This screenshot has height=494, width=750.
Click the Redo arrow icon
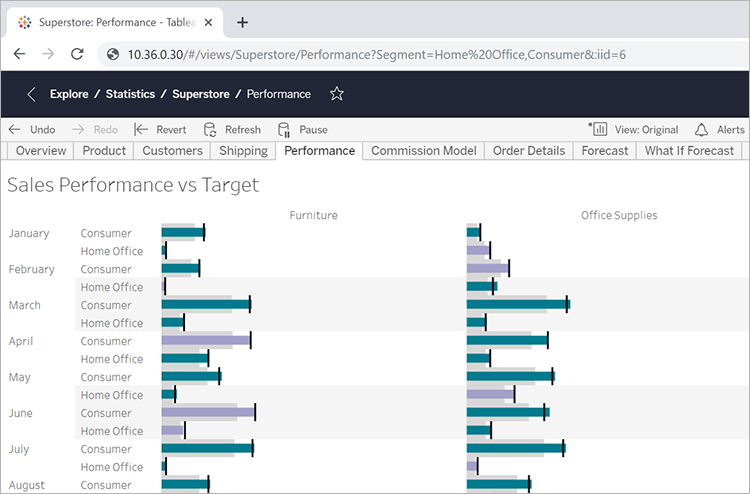[78, 130]
